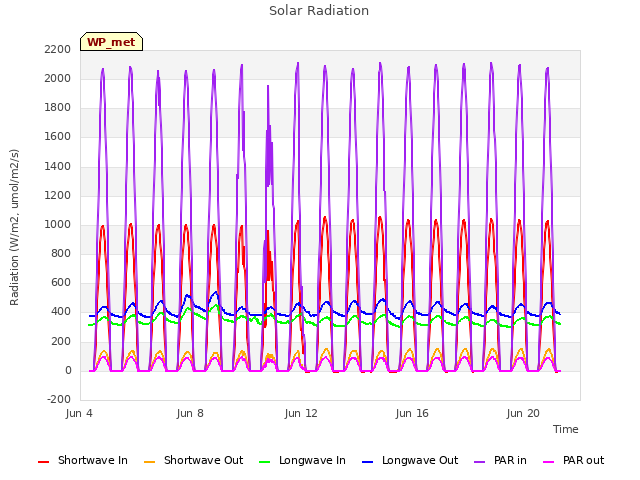Select PAR out legend entry
The height and width of the screenshot is (480, 640).
click(573, 460)
